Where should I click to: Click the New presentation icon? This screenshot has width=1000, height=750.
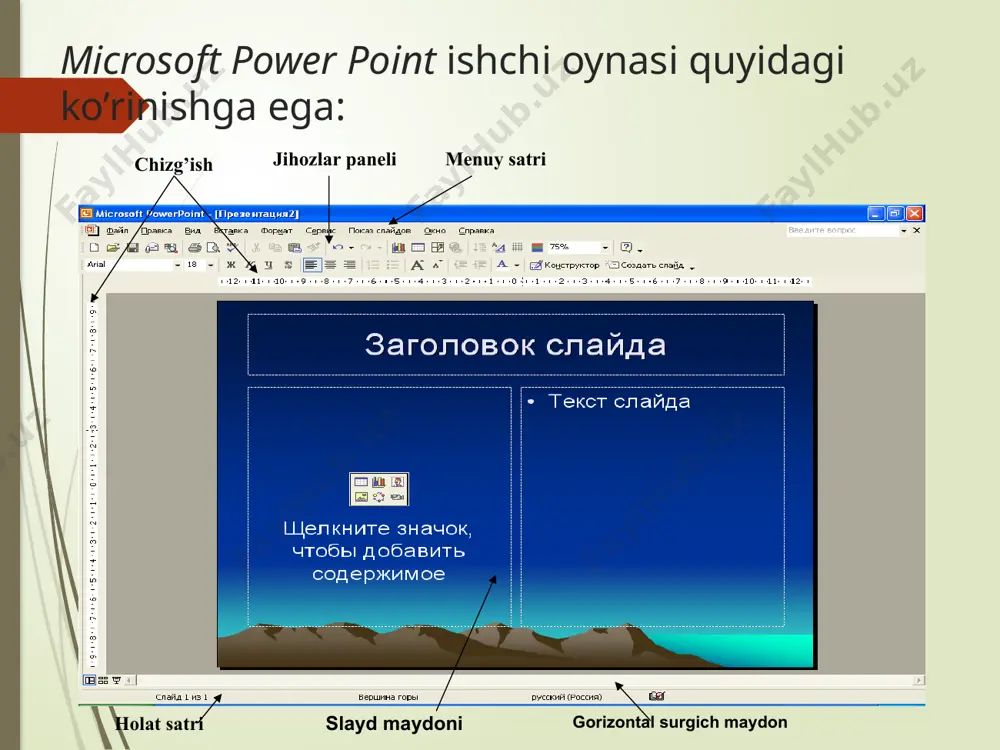click(x=94, y=247)
